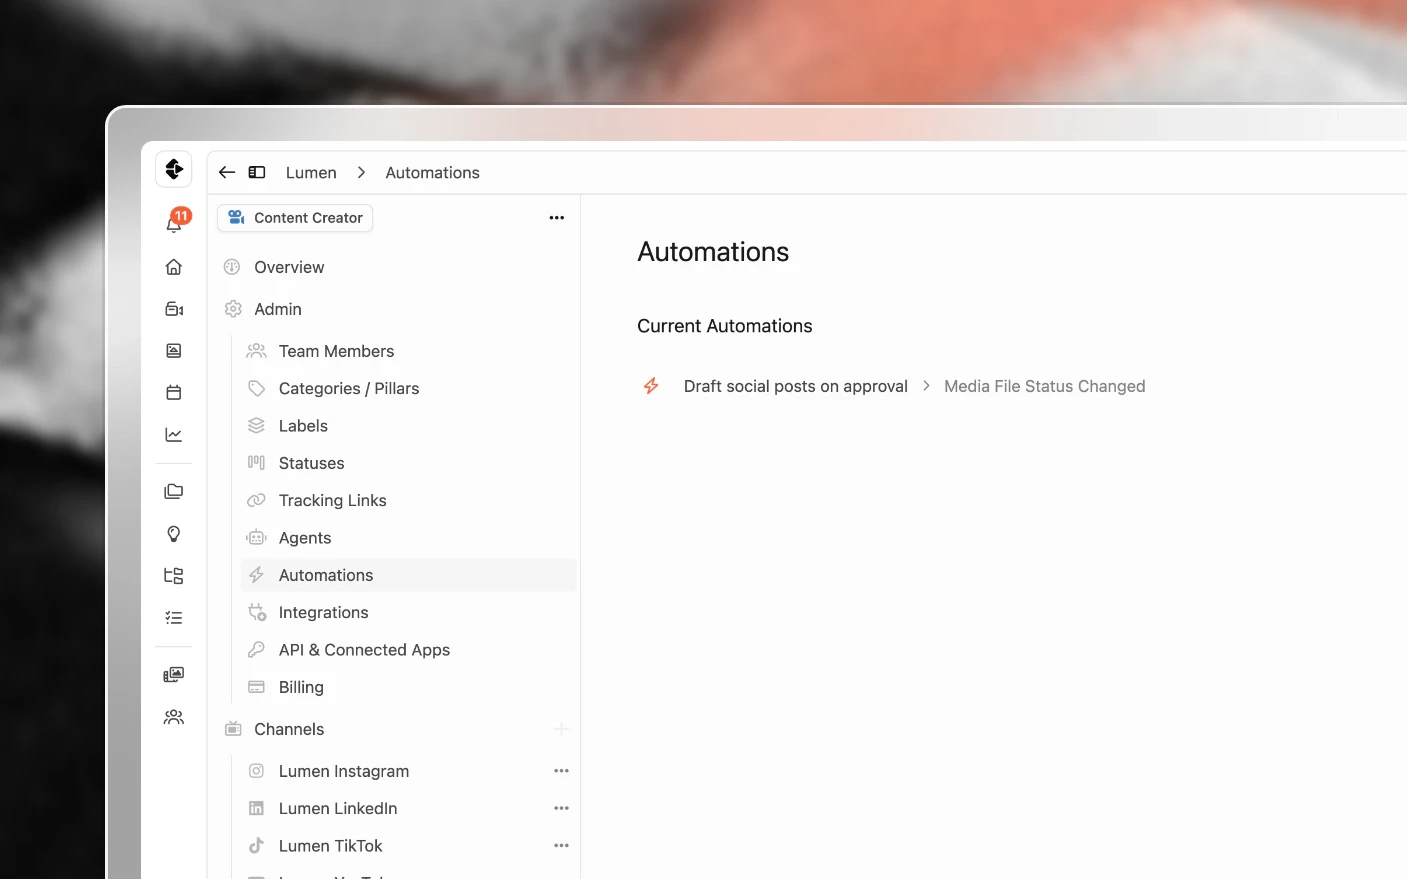Screen dimensions: 1407x879
Task: Open the image media icon in left rail
Action: tap(174, 351)
